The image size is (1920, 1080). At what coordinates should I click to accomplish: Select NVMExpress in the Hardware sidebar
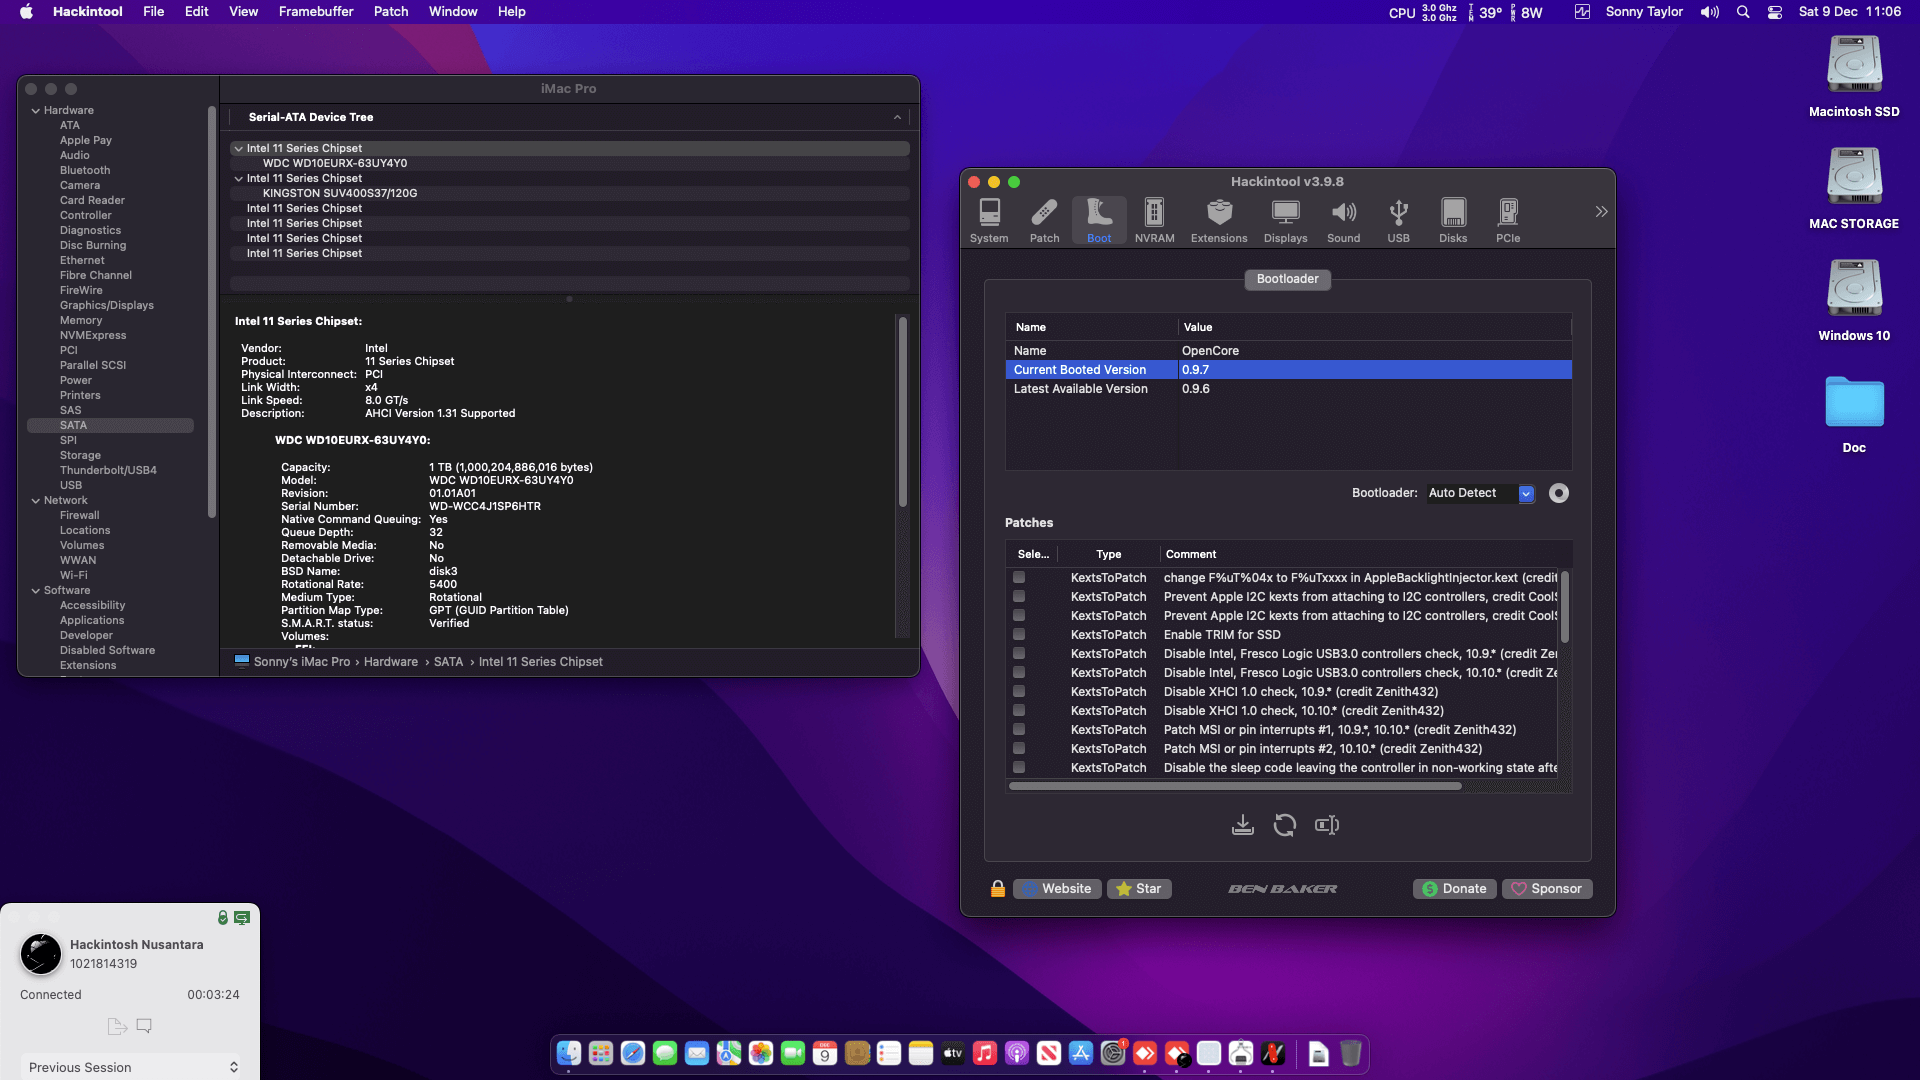tap(93, 335)
